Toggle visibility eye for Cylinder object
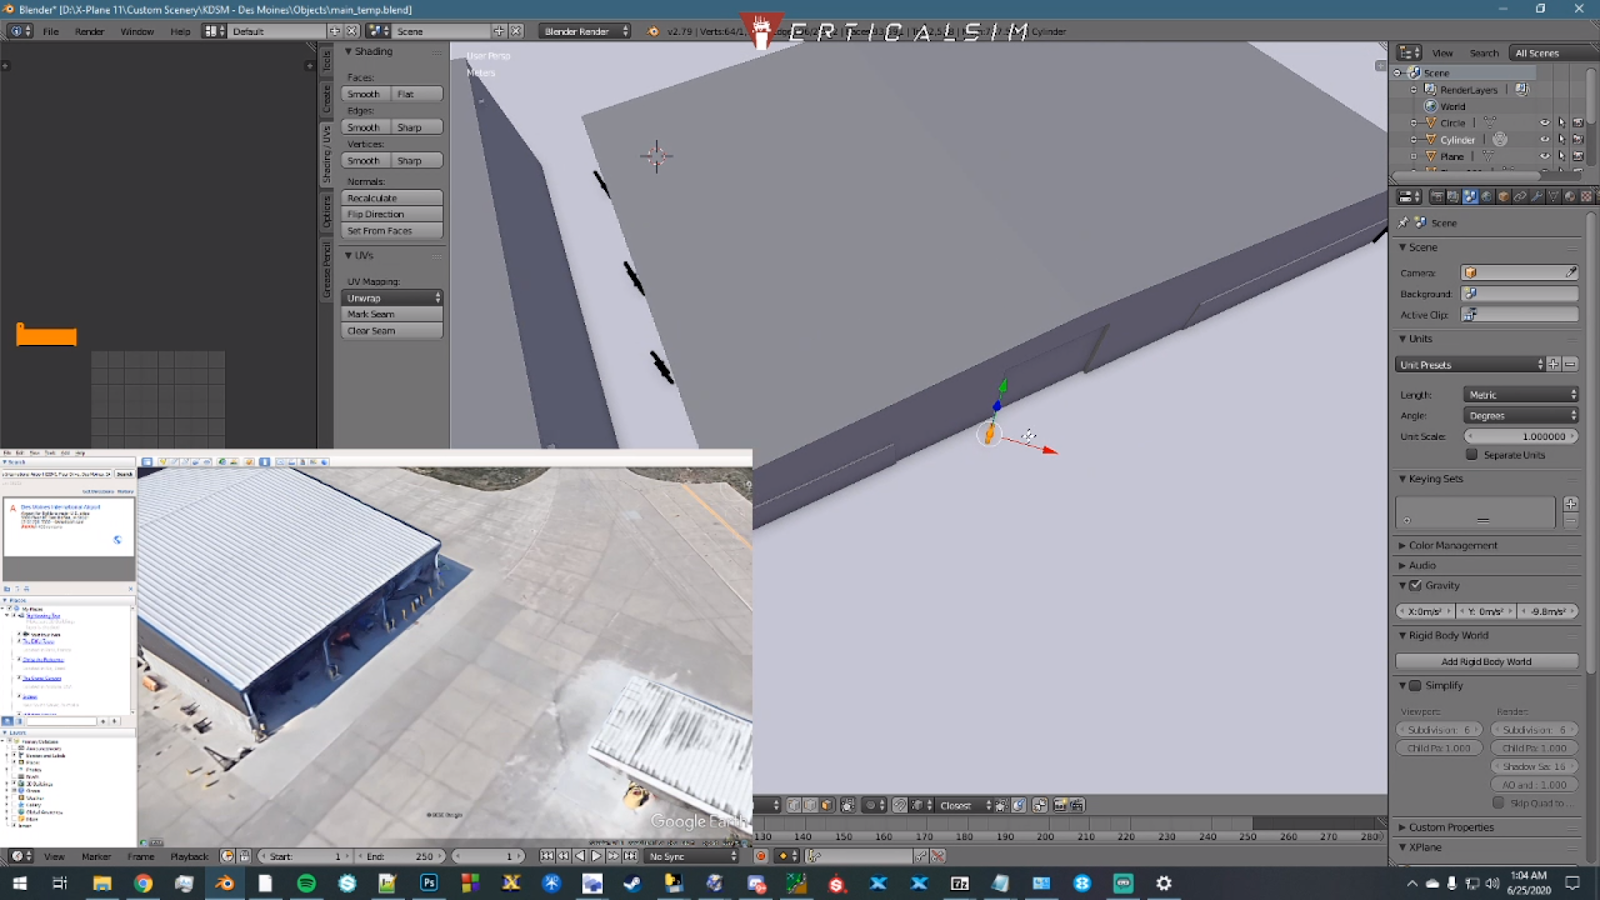The height and width of the screenshot is (900, 1600). (x=1544, y=140)
